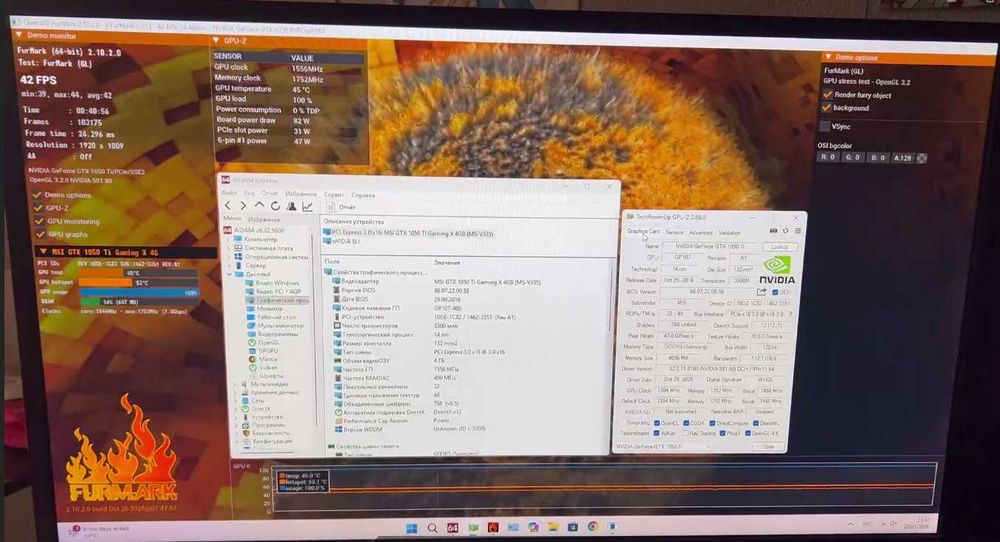The height and width of the screenshot is (542, 1000).
Task: Click the A:128 alpha value field
Action: point(902,157)
